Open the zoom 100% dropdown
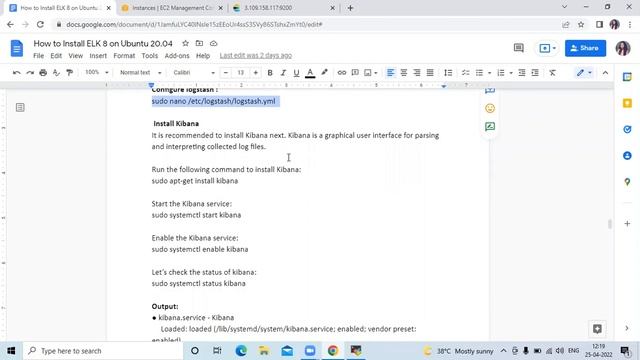 coord(96,73)
